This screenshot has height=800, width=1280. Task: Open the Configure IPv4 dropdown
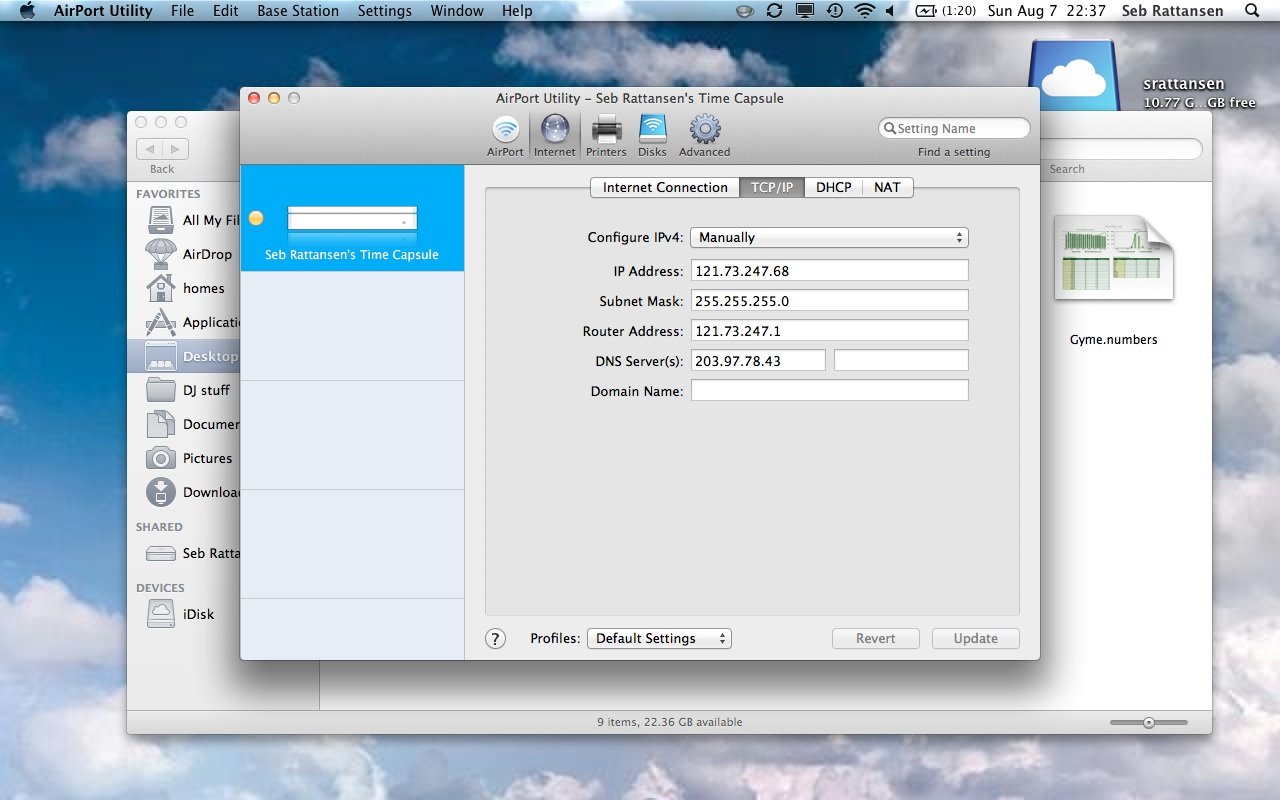(x=830, y=238)
